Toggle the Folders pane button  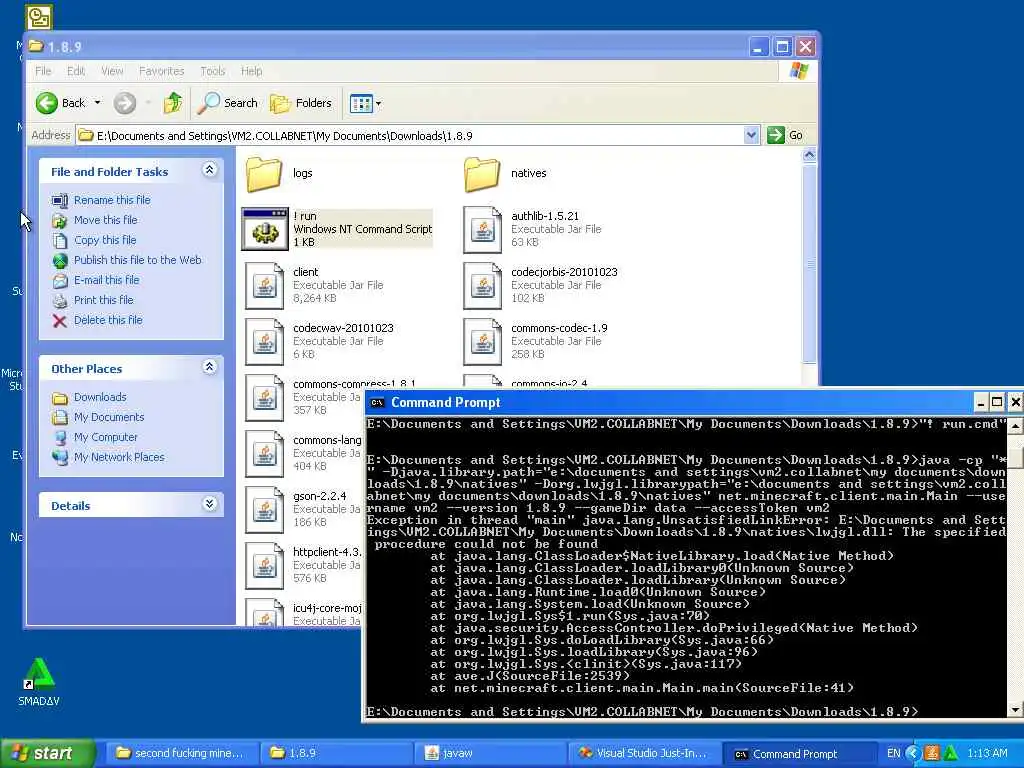pos(301,103)
